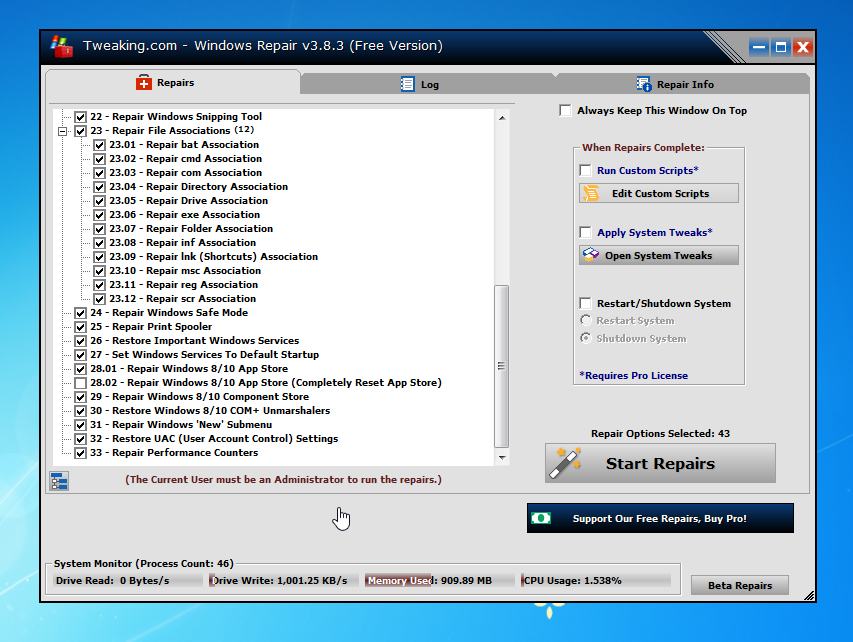Click the Tweaking.com toolbox logo in title bar

pyautogui.click(x=61, y=47)
